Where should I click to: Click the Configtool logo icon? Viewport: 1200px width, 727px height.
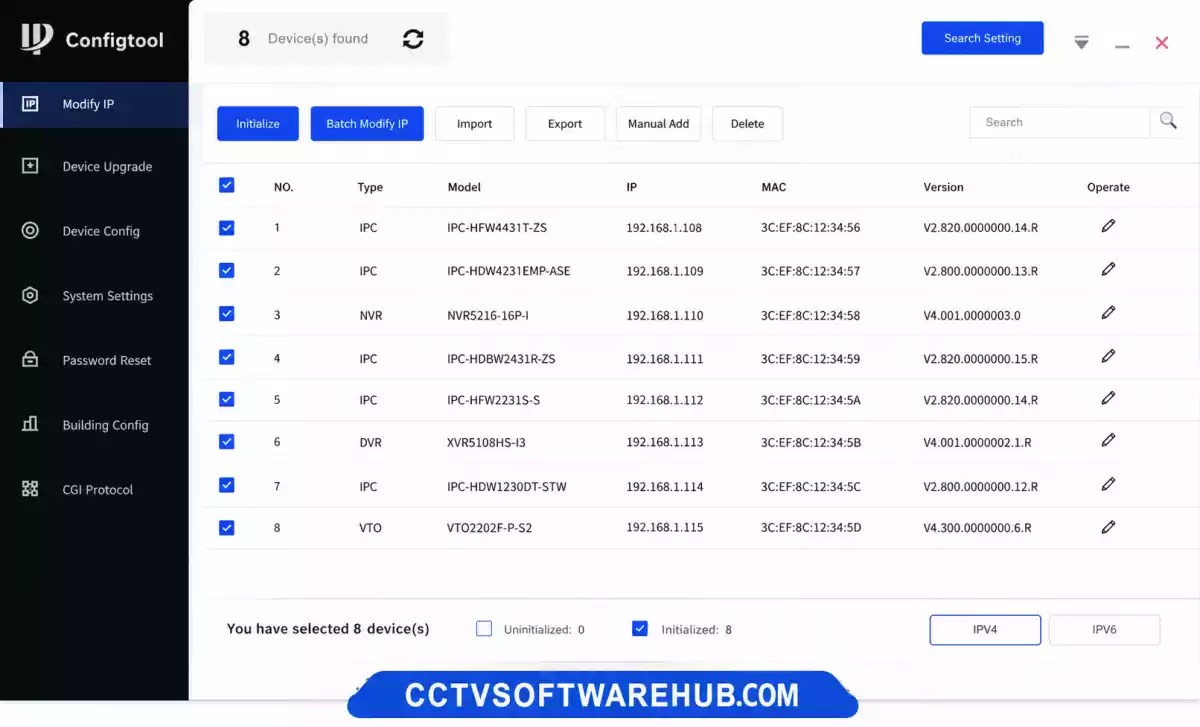(x=37, y=39)
